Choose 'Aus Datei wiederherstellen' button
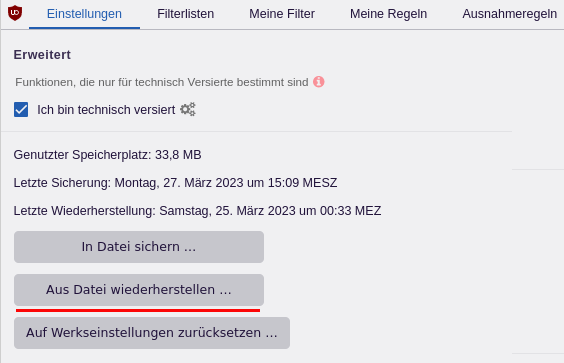This screenshot has width=564, height=363. 139,290
